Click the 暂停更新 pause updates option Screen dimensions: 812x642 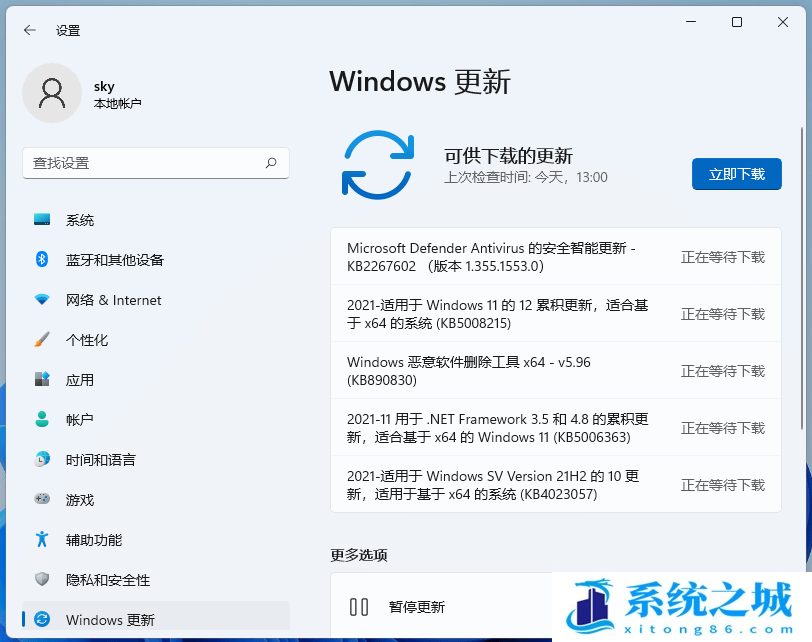coord(413,605)
